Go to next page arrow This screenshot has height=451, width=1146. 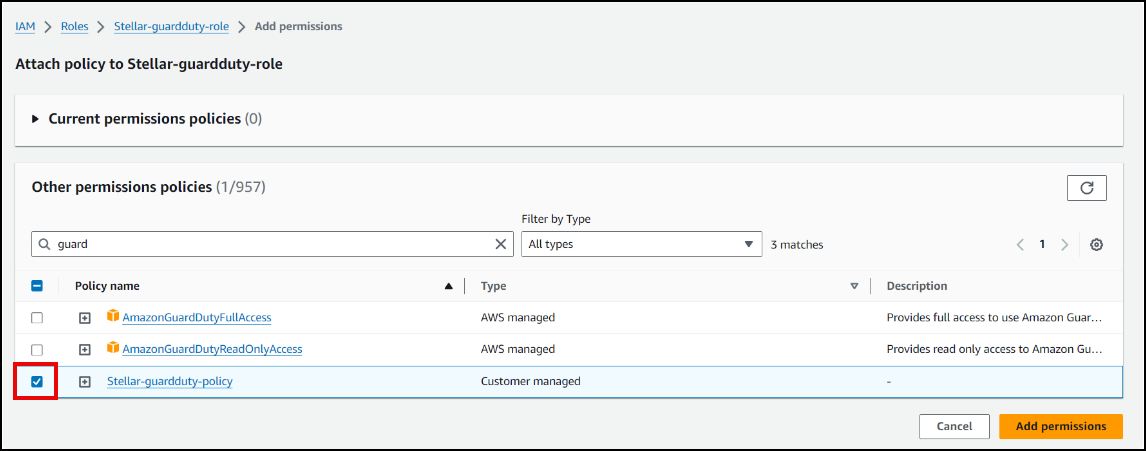(x=1065, y=244)
